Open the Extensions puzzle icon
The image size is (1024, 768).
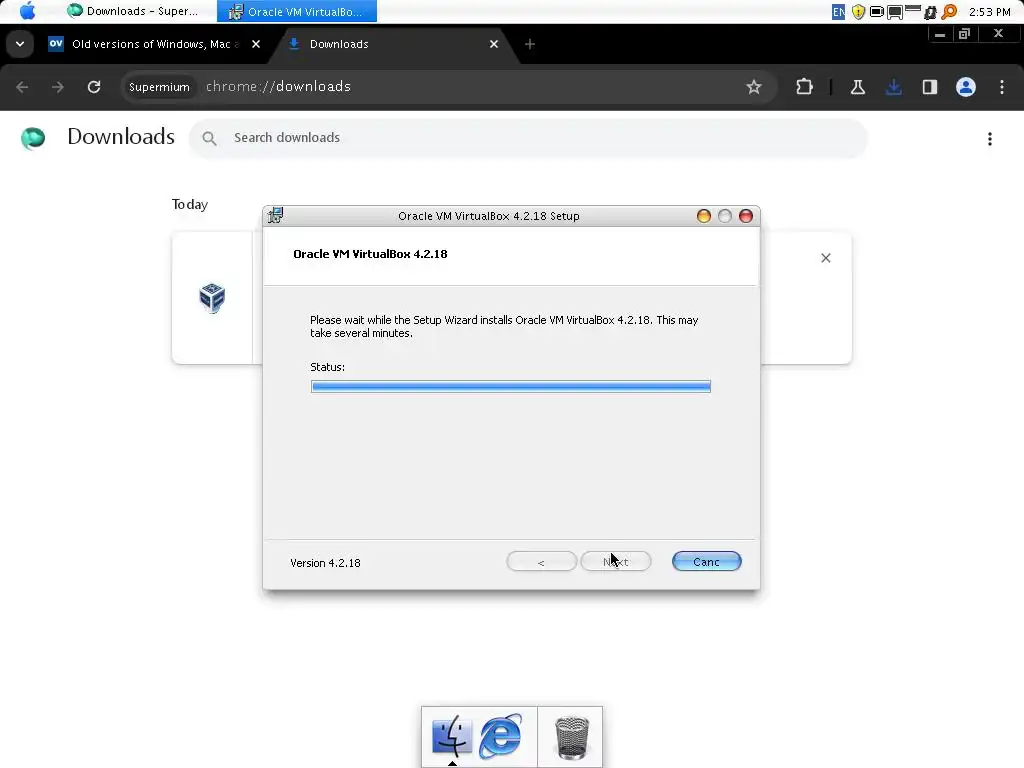pos(804,87)
